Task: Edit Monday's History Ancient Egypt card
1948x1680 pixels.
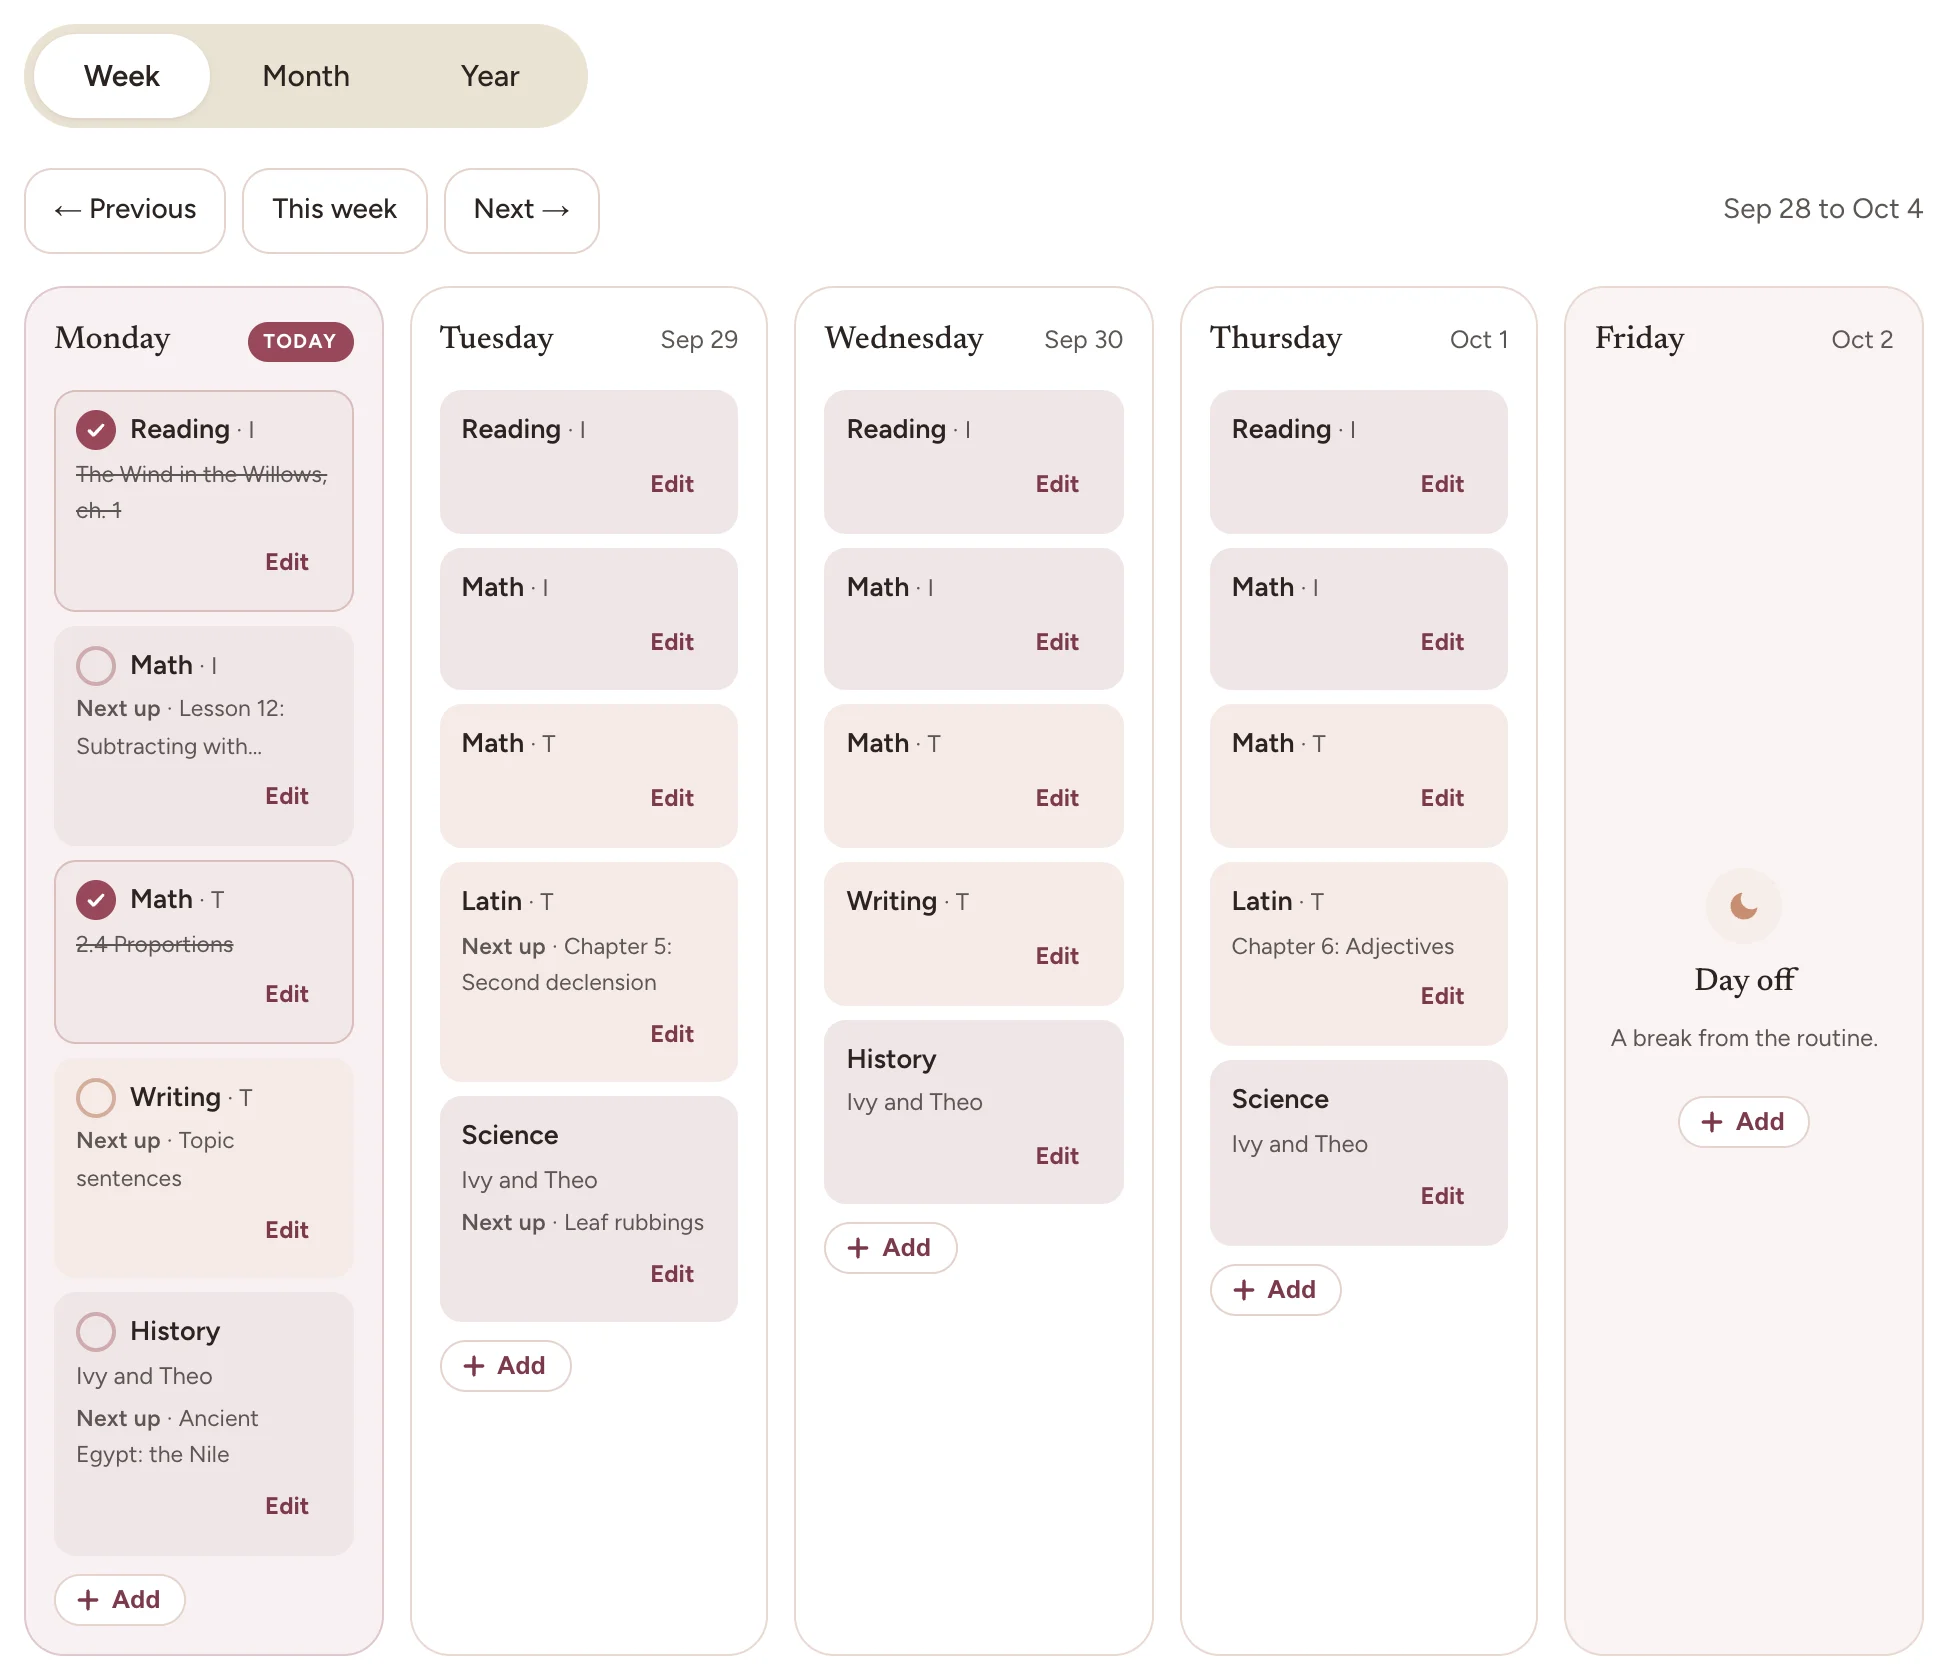Action: point(287,1506)
